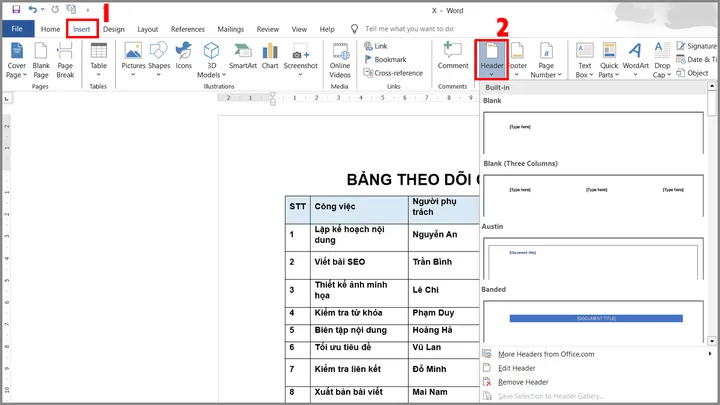720x405 pixels.
Task: Click the Icons button in ribbon
Action: tap(184, 56)
